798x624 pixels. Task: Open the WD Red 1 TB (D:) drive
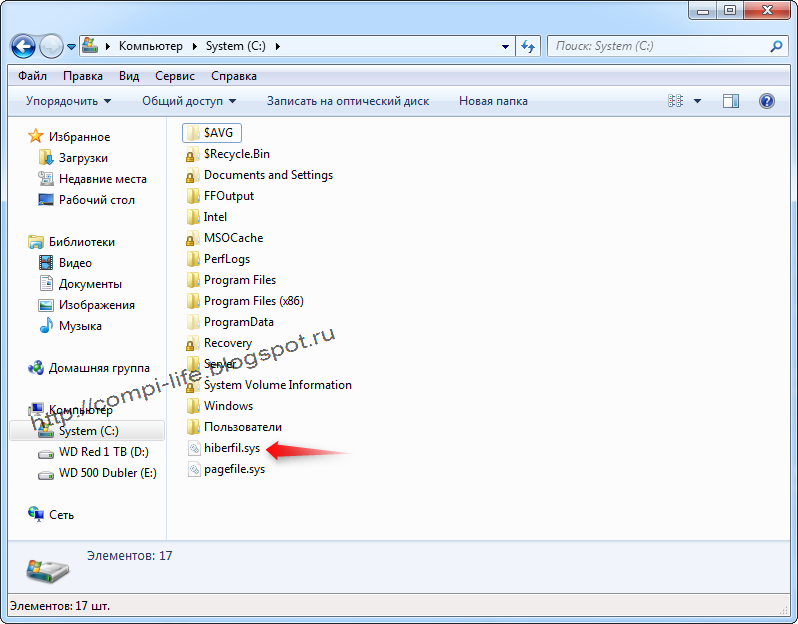coord(103,451)
